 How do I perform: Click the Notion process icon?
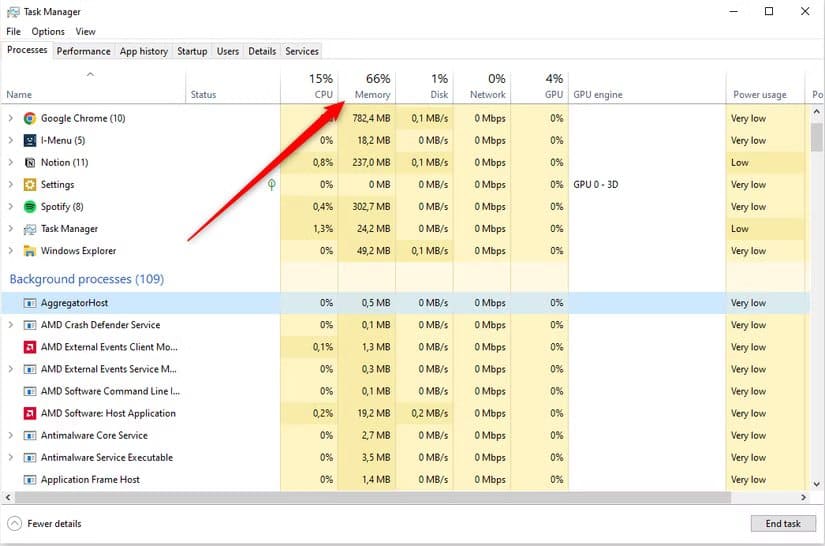[x=29, y=163]
